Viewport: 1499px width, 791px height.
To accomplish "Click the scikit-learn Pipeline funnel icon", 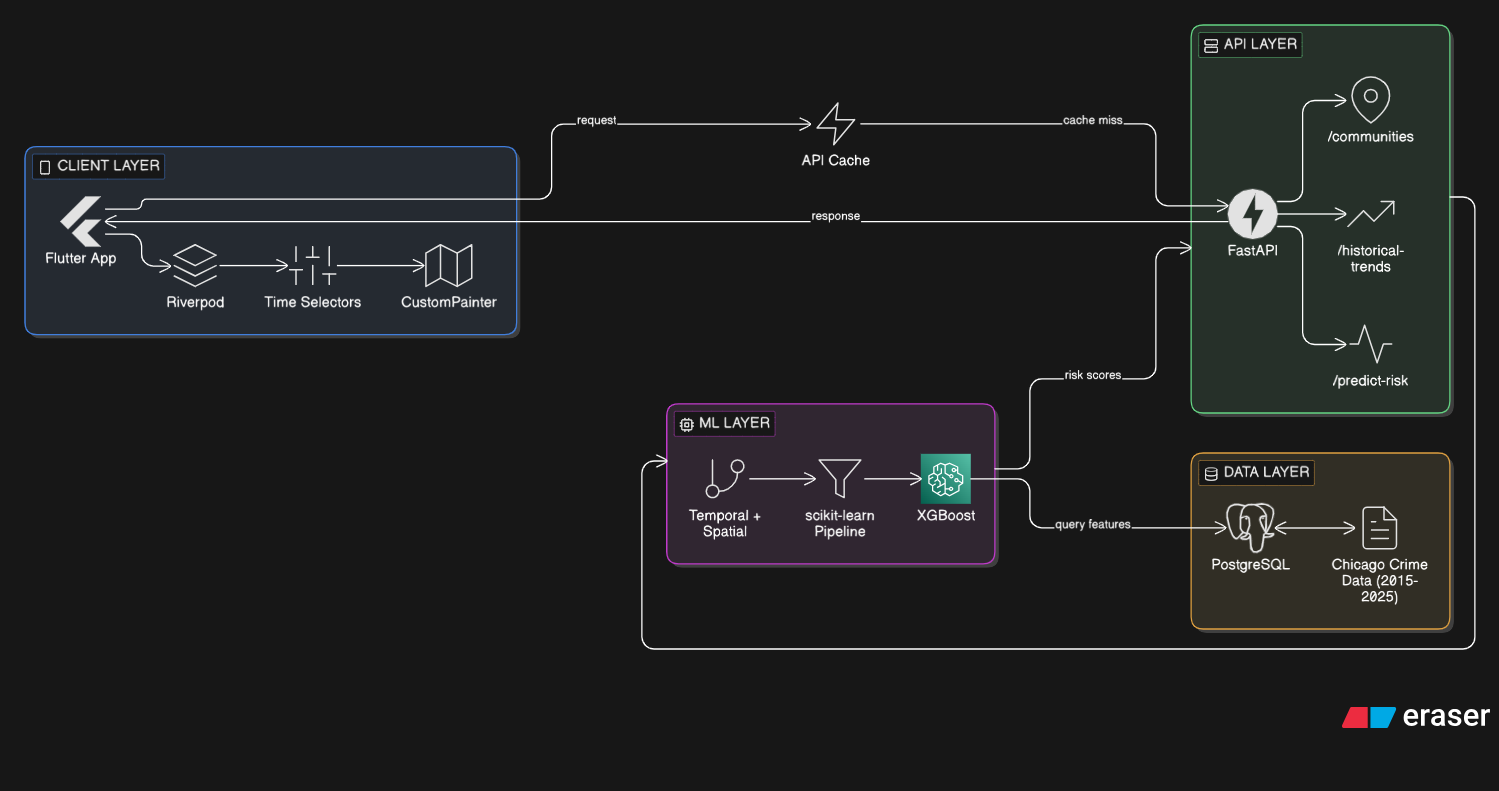I will [x=839, y=479].
